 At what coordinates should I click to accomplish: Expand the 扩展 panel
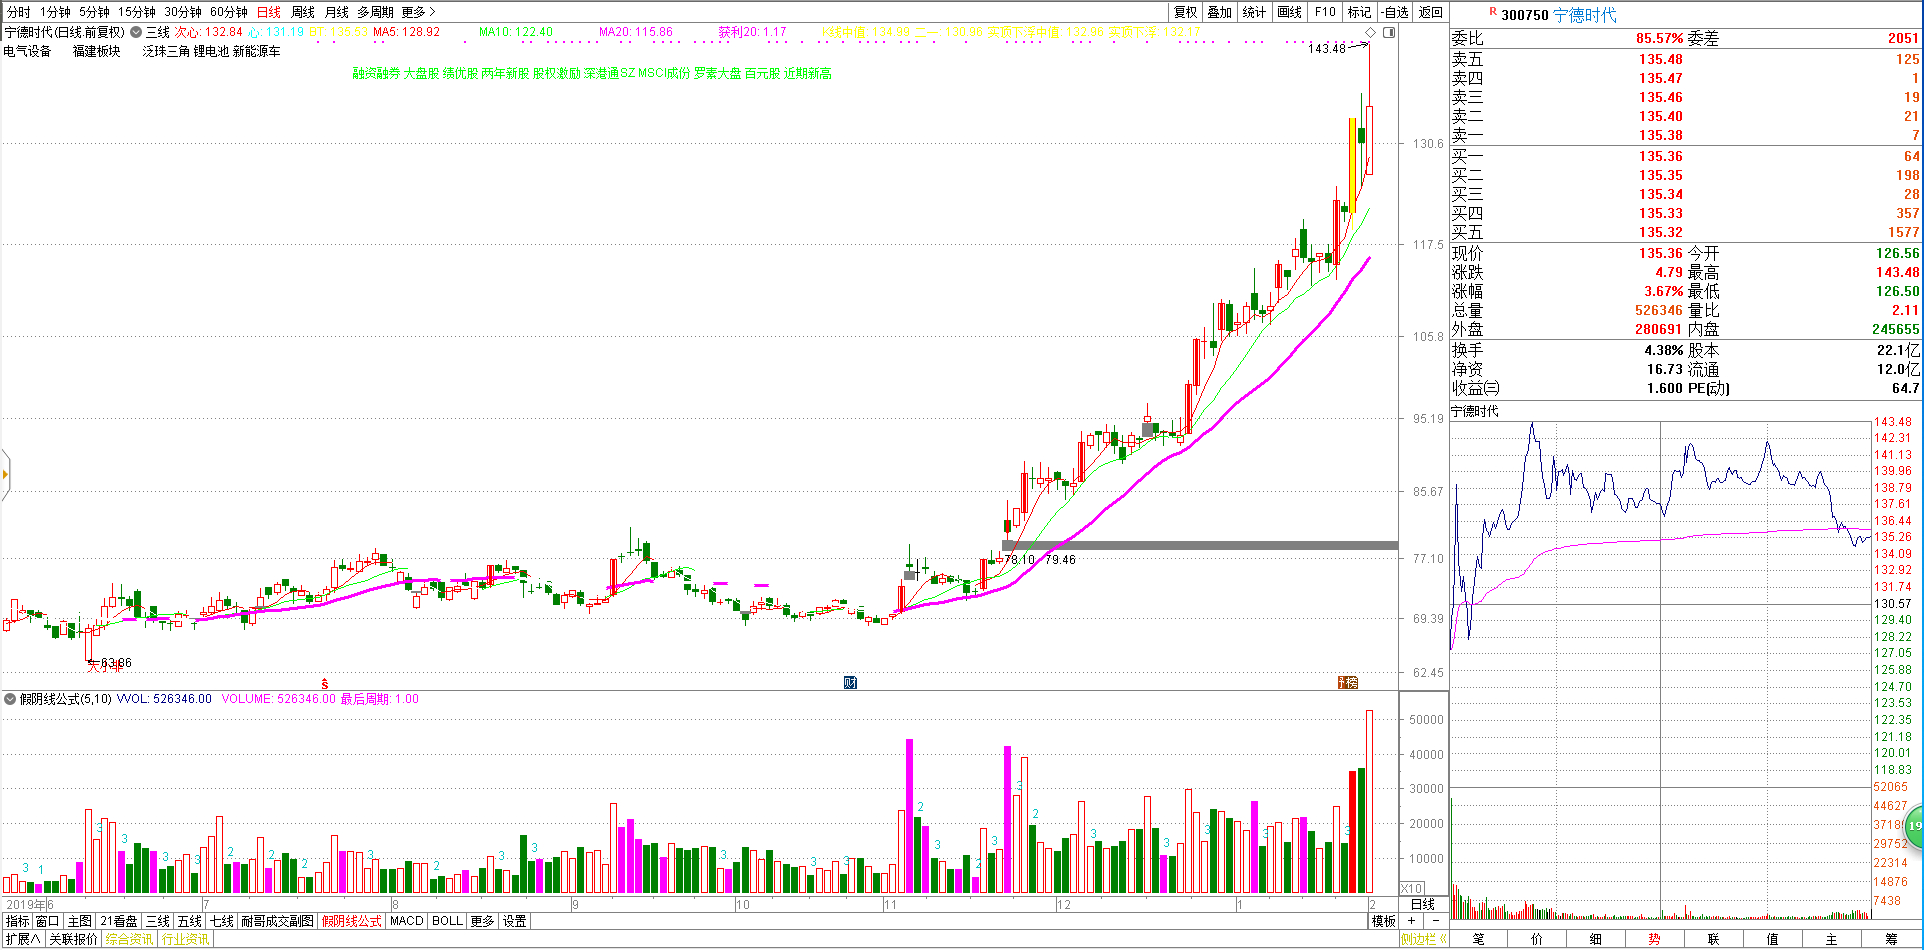[22, 939]
